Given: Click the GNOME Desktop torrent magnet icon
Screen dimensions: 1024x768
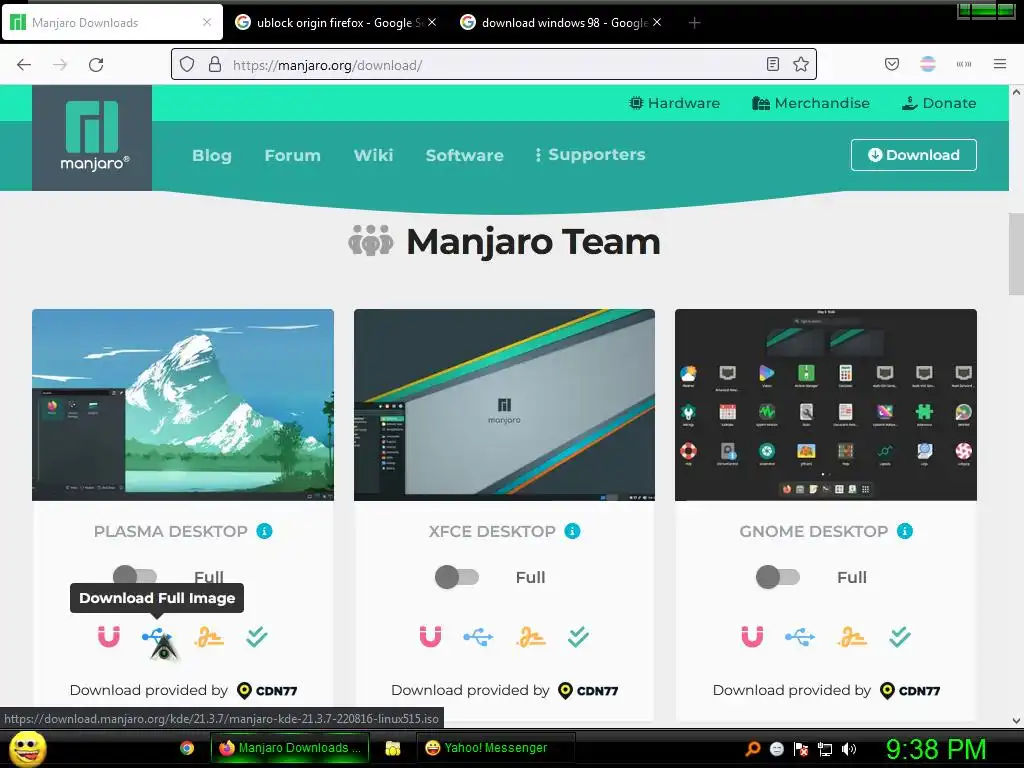Looking at the screenshot, I should coord(752,636).
